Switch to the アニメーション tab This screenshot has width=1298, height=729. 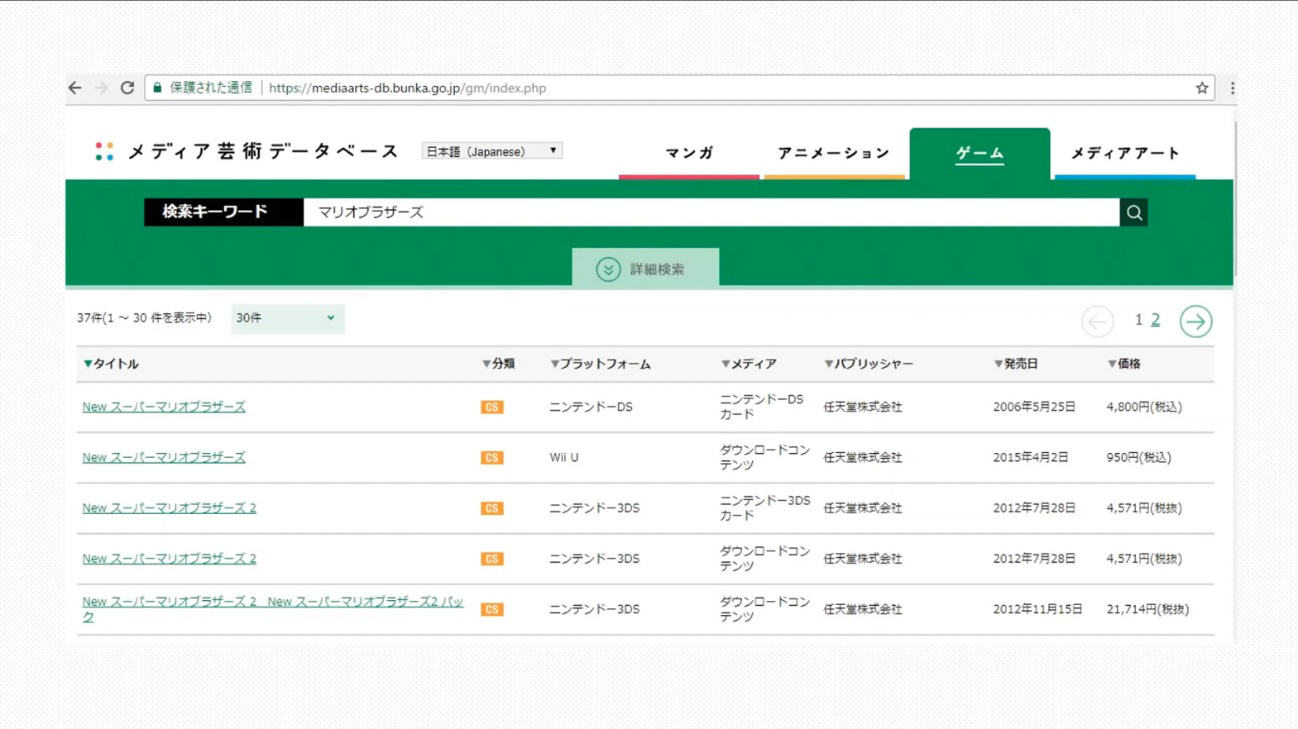click(x=834, y=153)
